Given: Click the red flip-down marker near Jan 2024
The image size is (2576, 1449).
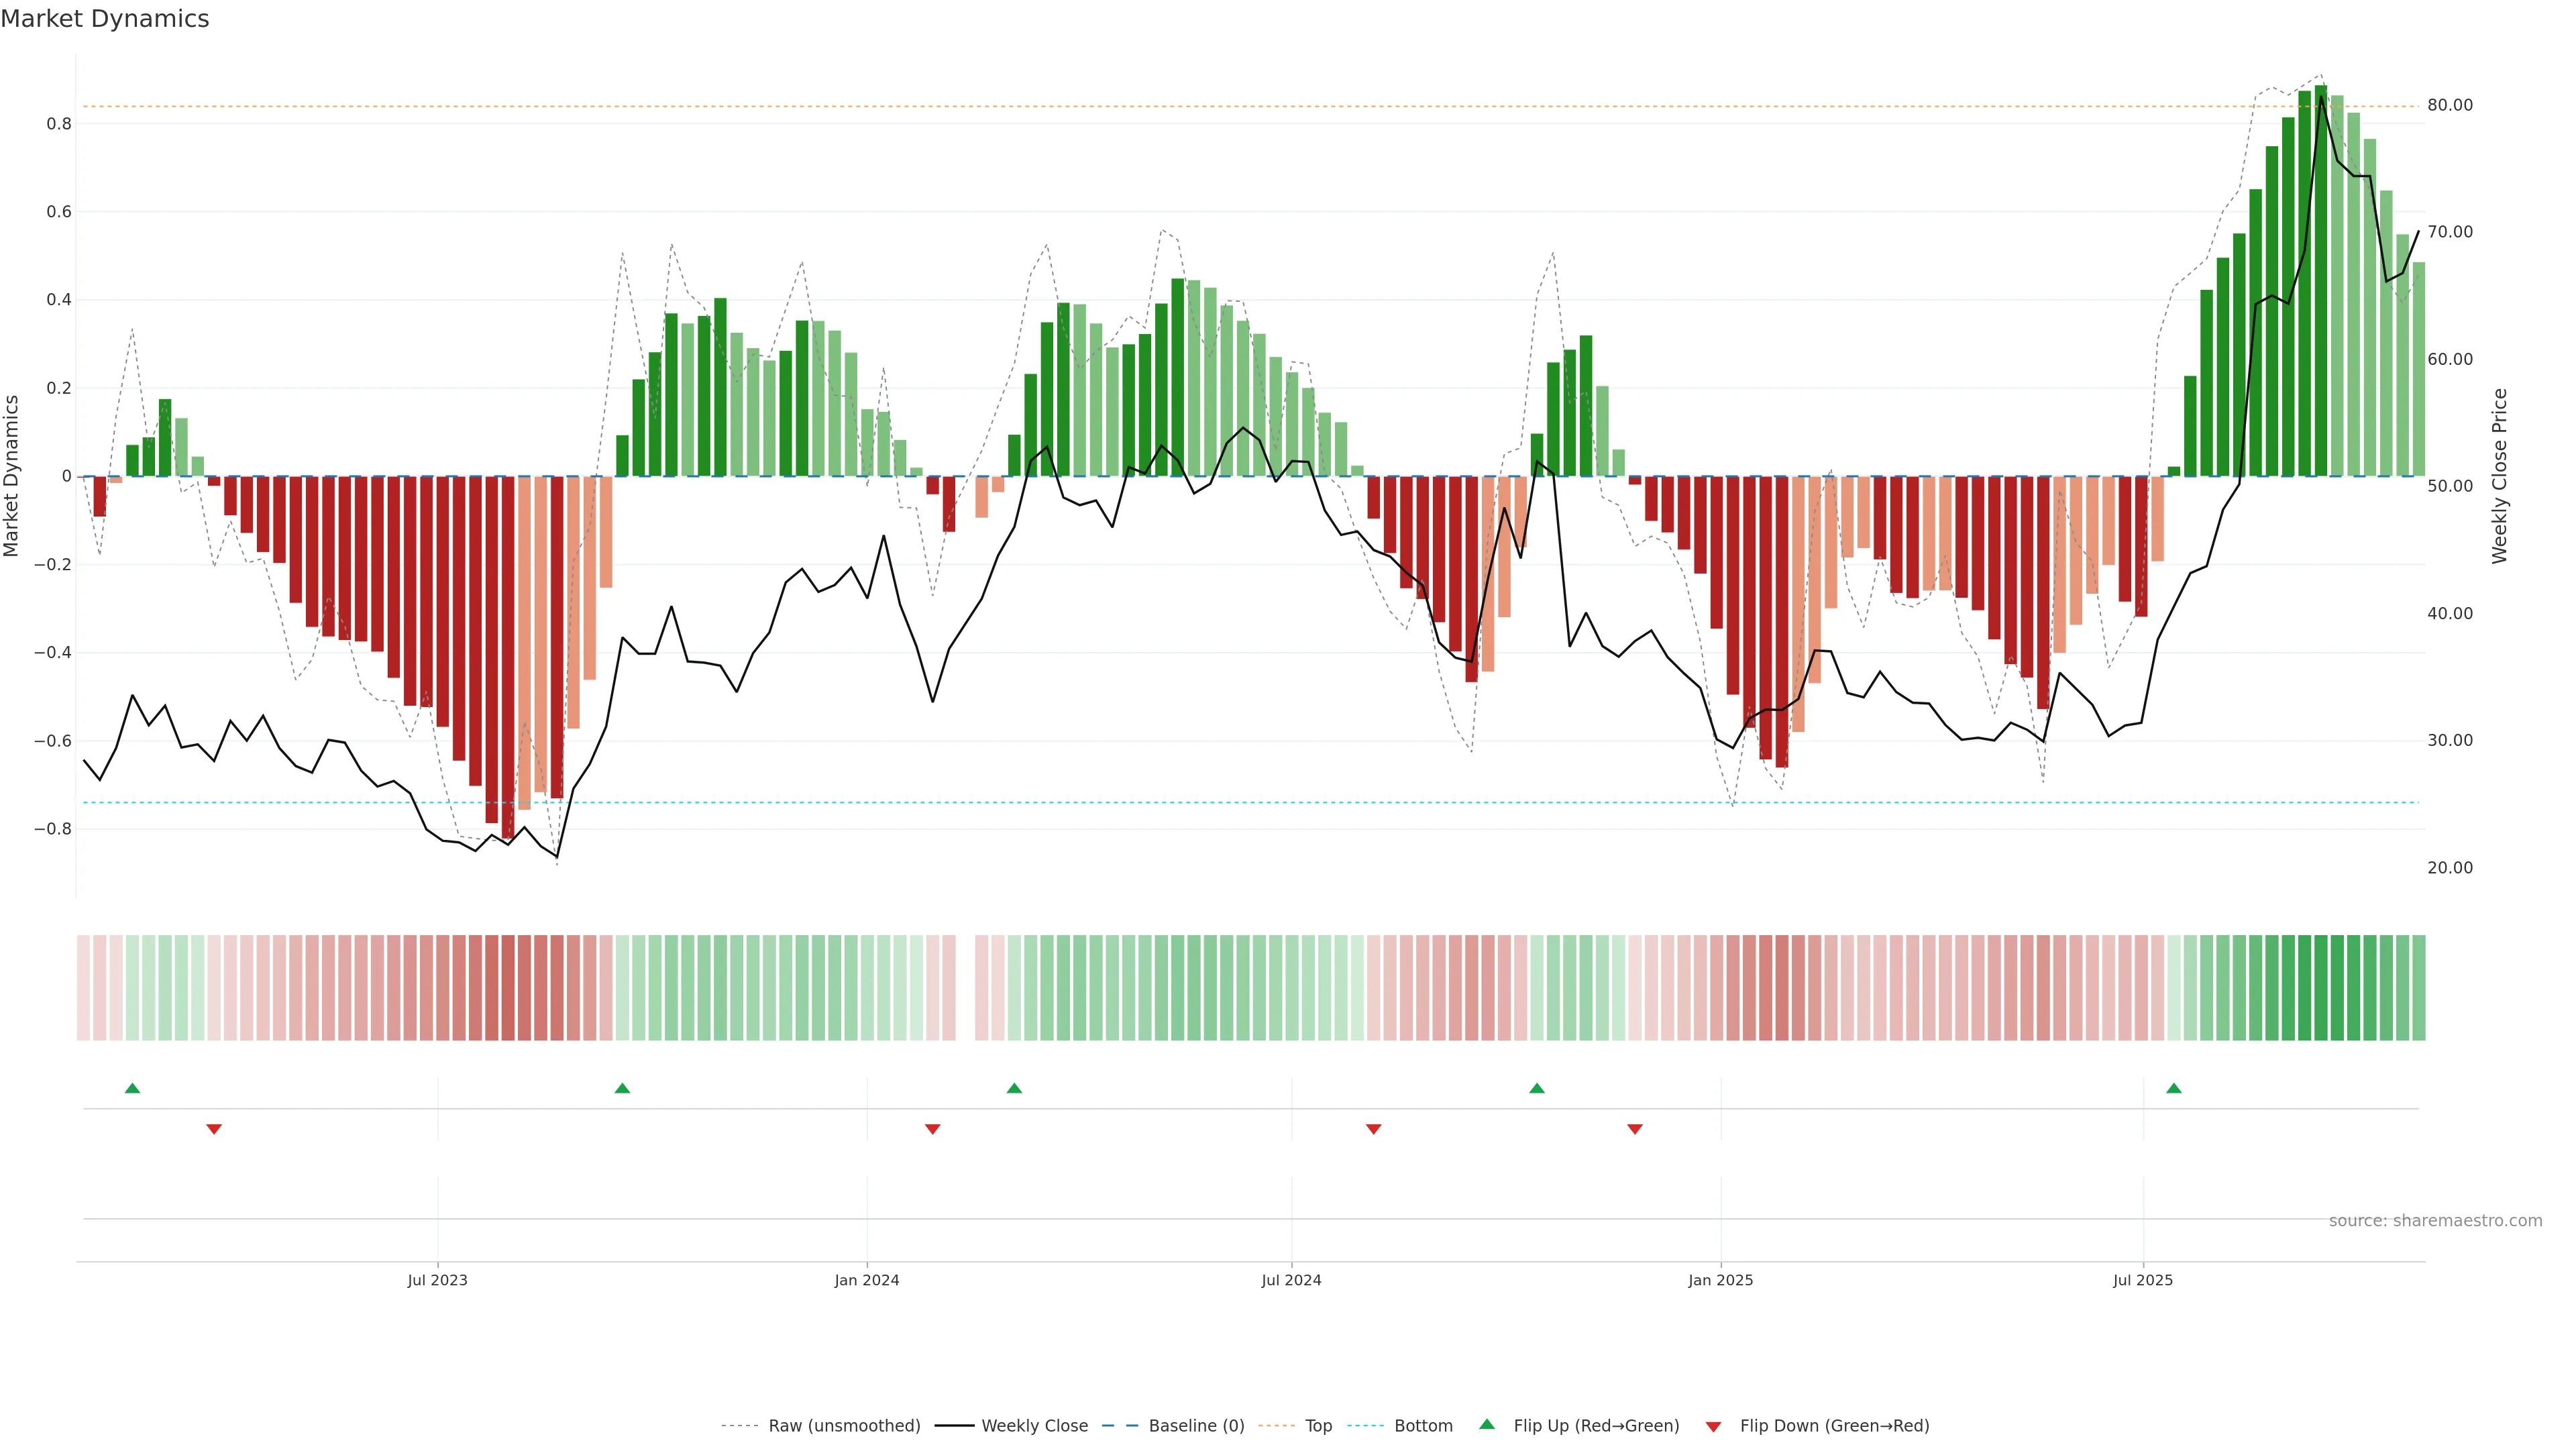Looking at the screenshot, I should (932, 1129).
